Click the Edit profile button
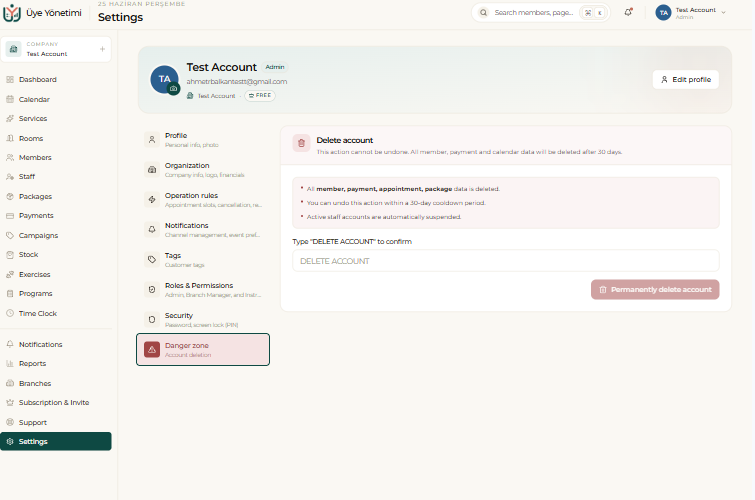 [x=686, y=79]
